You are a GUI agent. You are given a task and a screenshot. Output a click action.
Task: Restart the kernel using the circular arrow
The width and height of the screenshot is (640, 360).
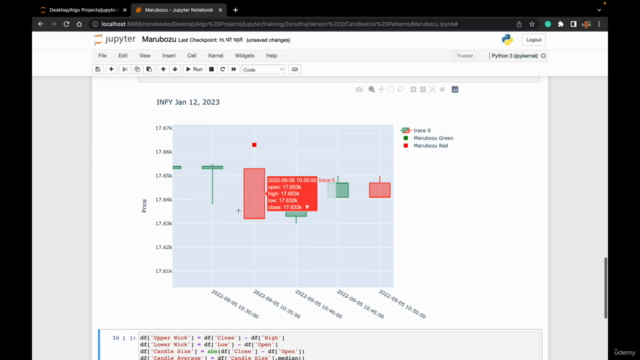(222, 69)
